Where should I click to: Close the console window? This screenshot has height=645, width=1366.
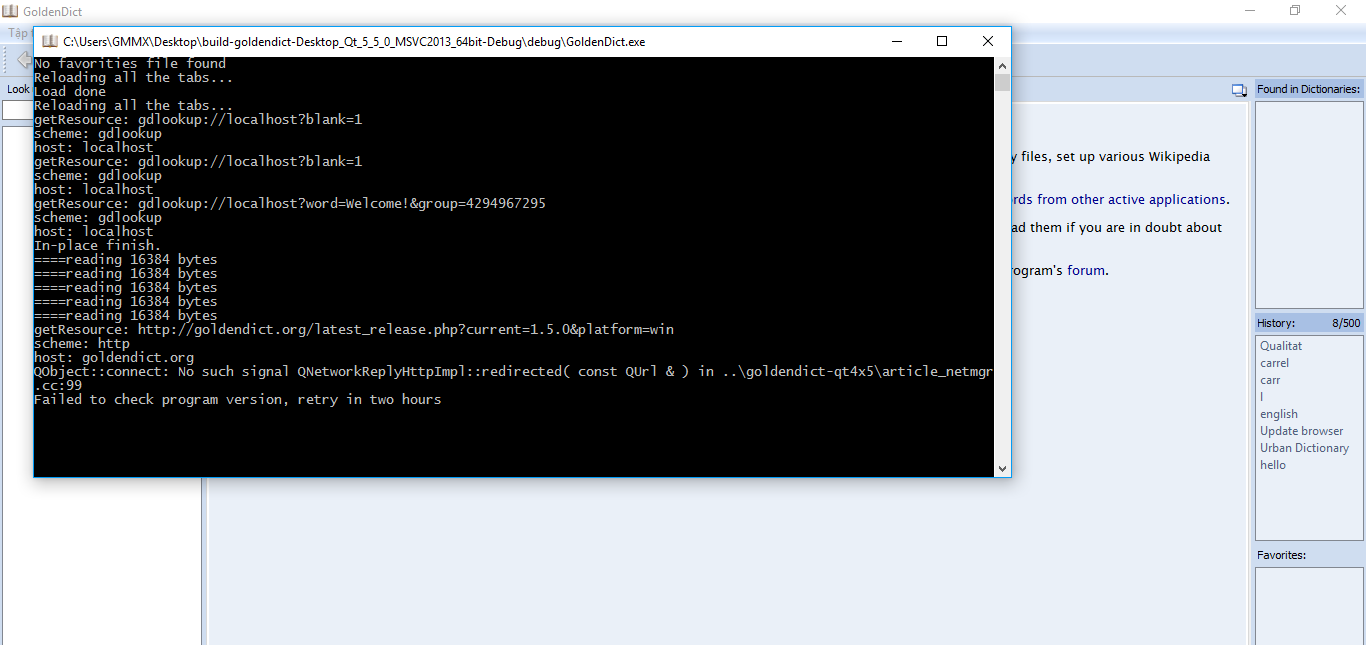click(987, 41)
